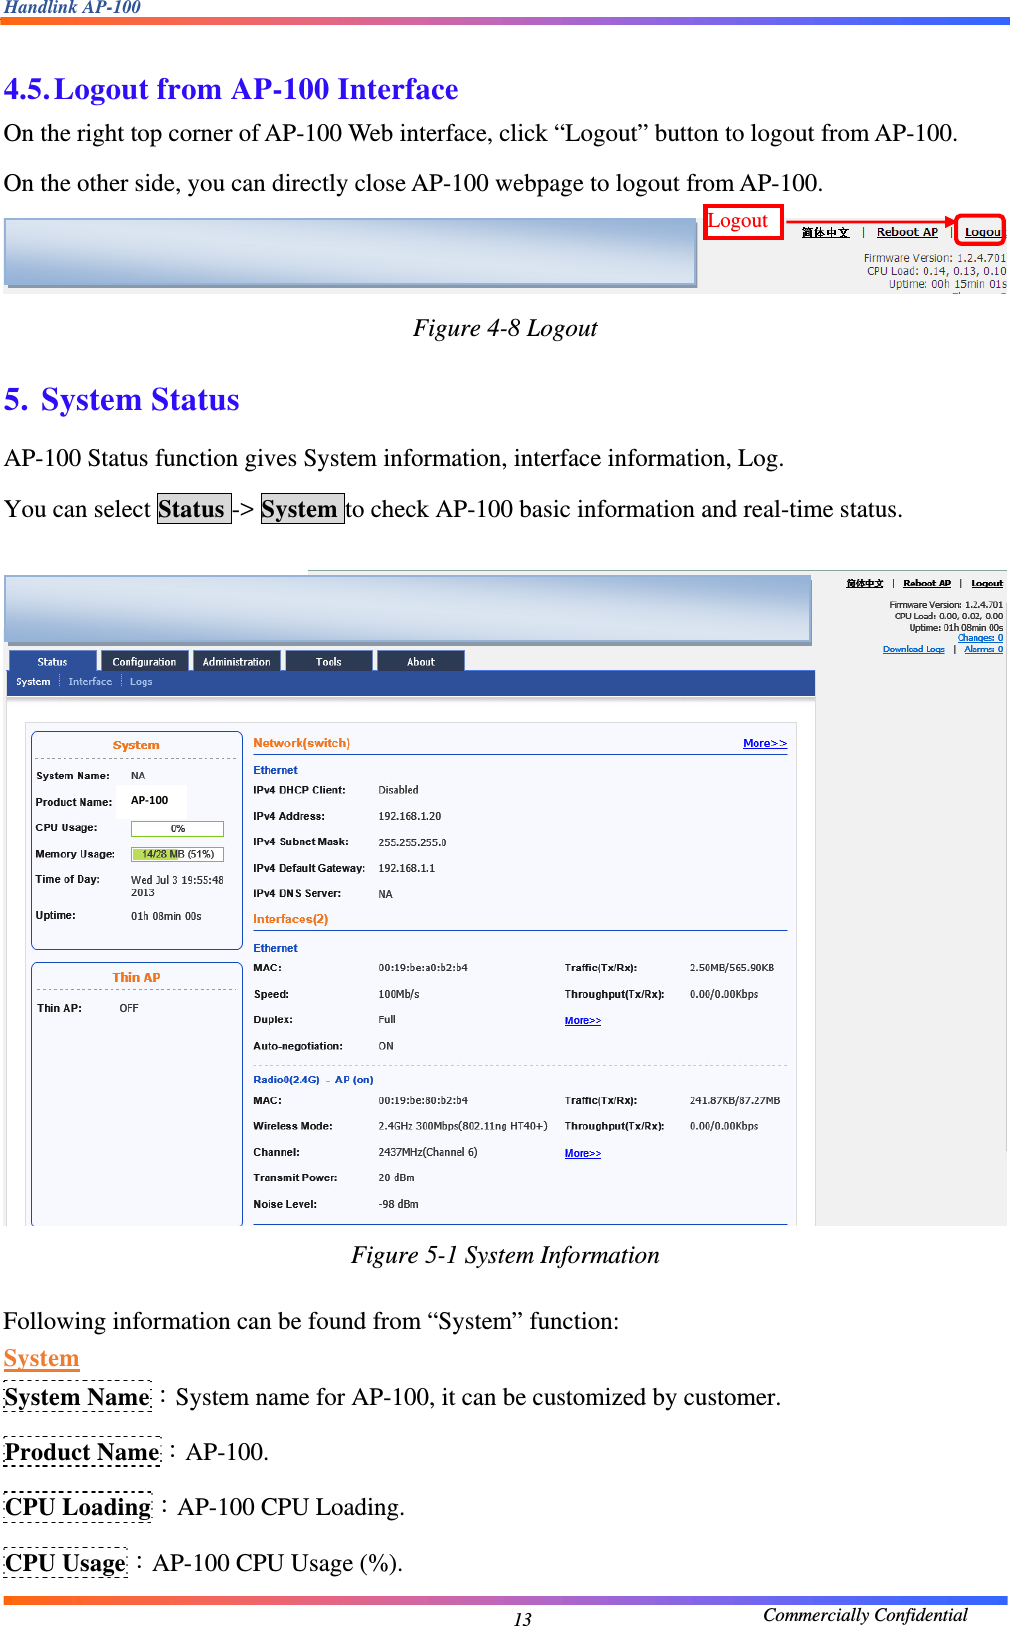The width and height of the screenshot is (1010, 1626).
Task: Click the Interfaces(2) heading
Action: (290, 919)
